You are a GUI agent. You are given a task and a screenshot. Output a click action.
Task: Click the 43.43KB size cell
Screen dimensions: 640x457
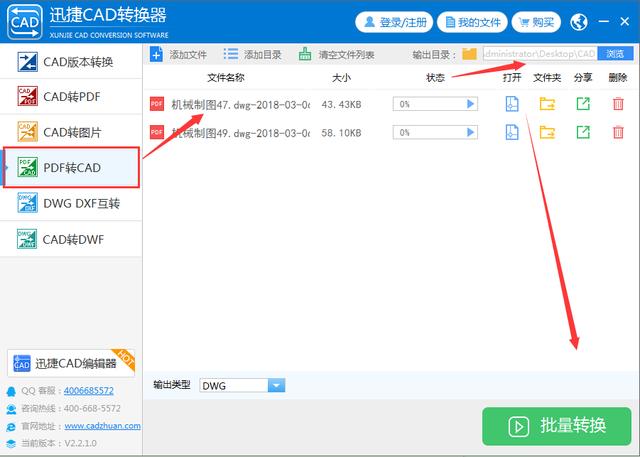[341, 104]
